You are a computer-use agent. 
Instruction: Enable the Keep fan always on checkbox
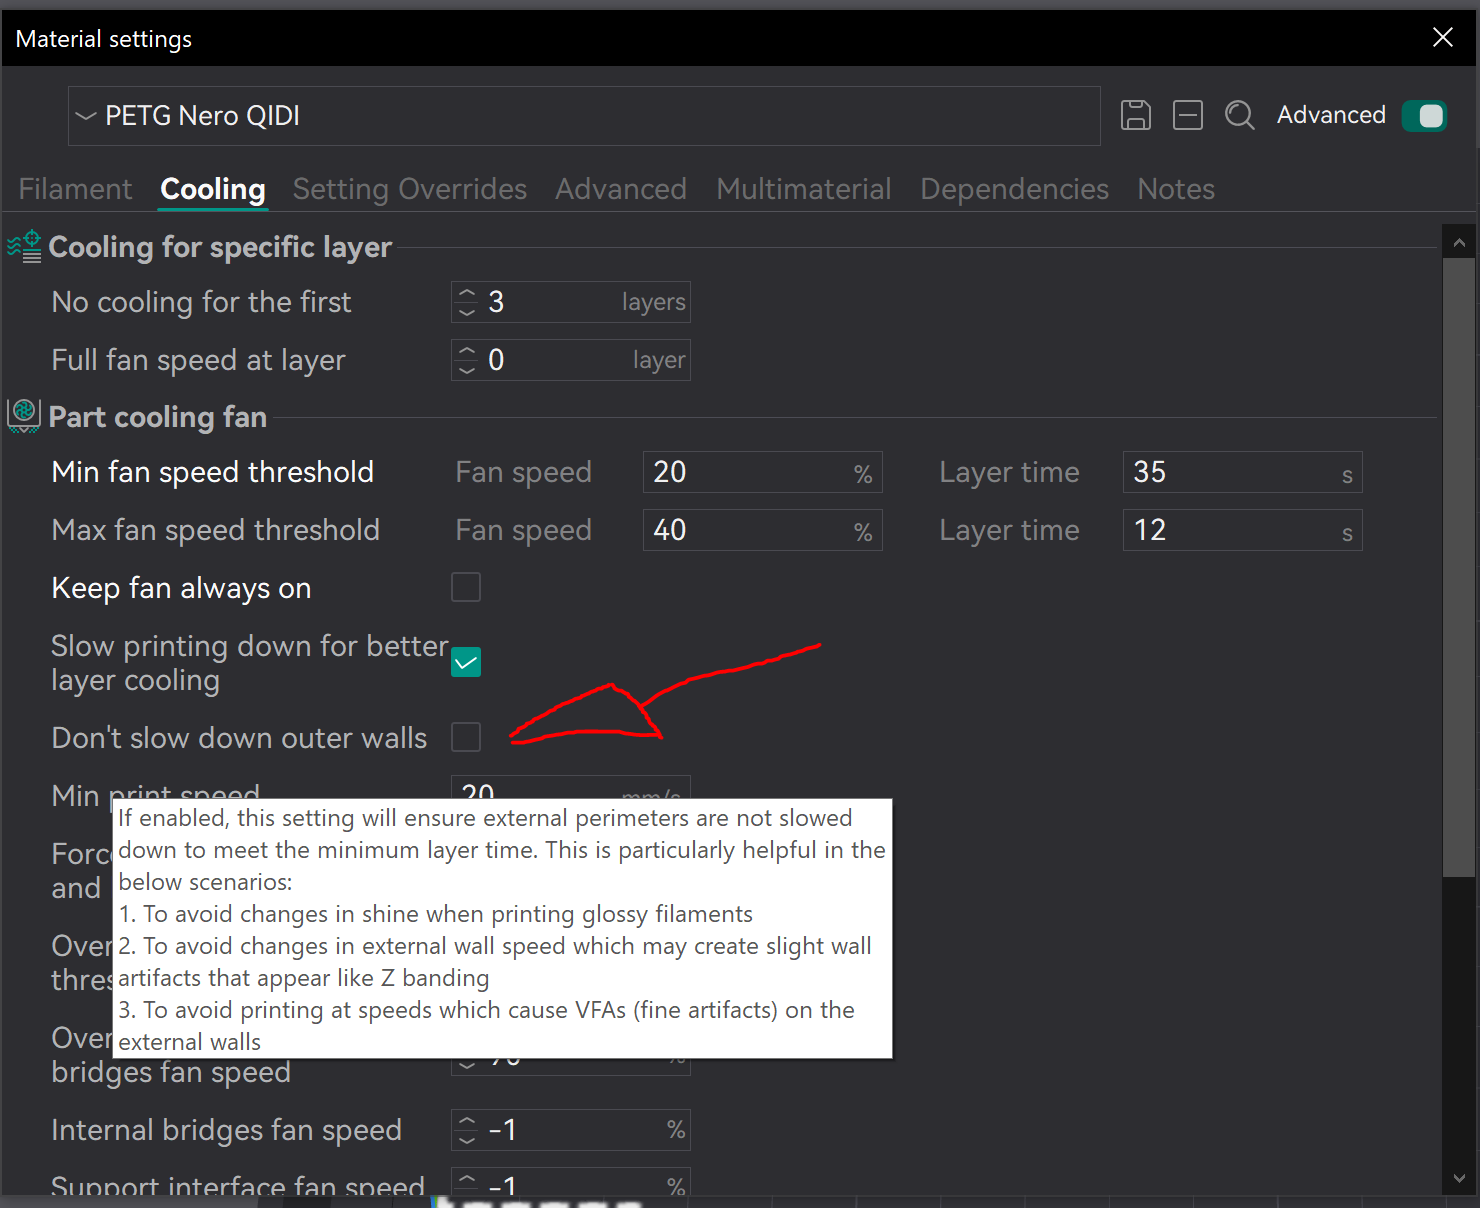click(x=466, y=587)
